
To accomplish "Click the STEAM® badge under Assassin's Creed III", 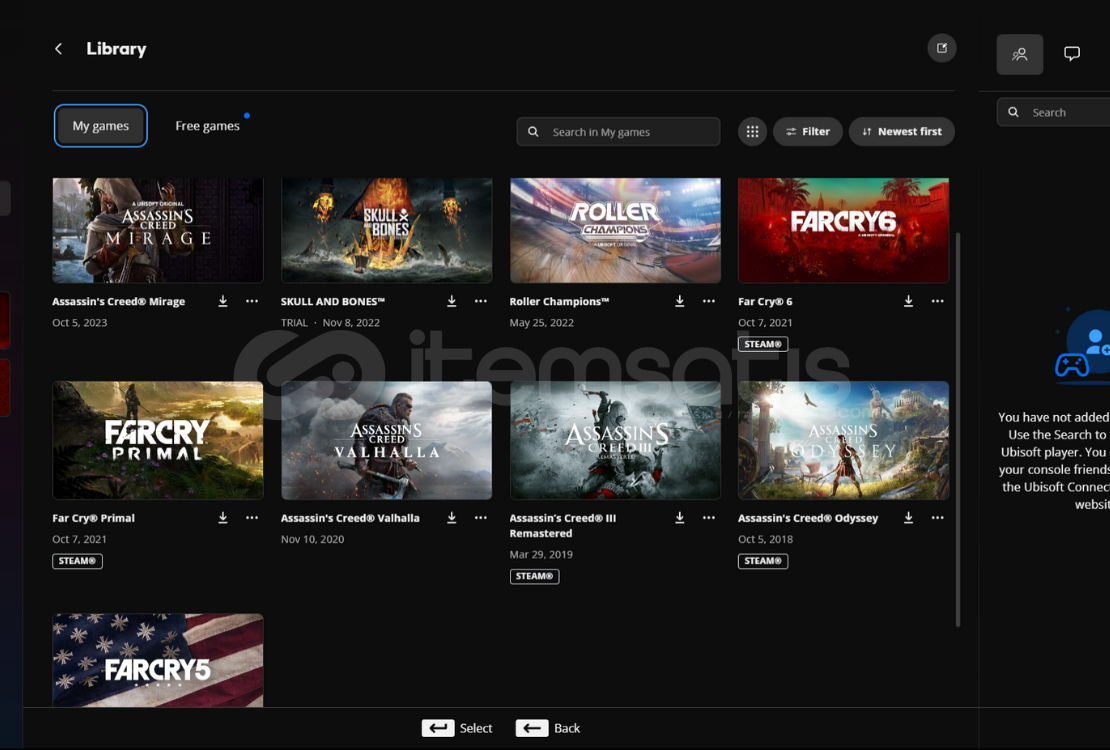I will (x=534, y=576).
